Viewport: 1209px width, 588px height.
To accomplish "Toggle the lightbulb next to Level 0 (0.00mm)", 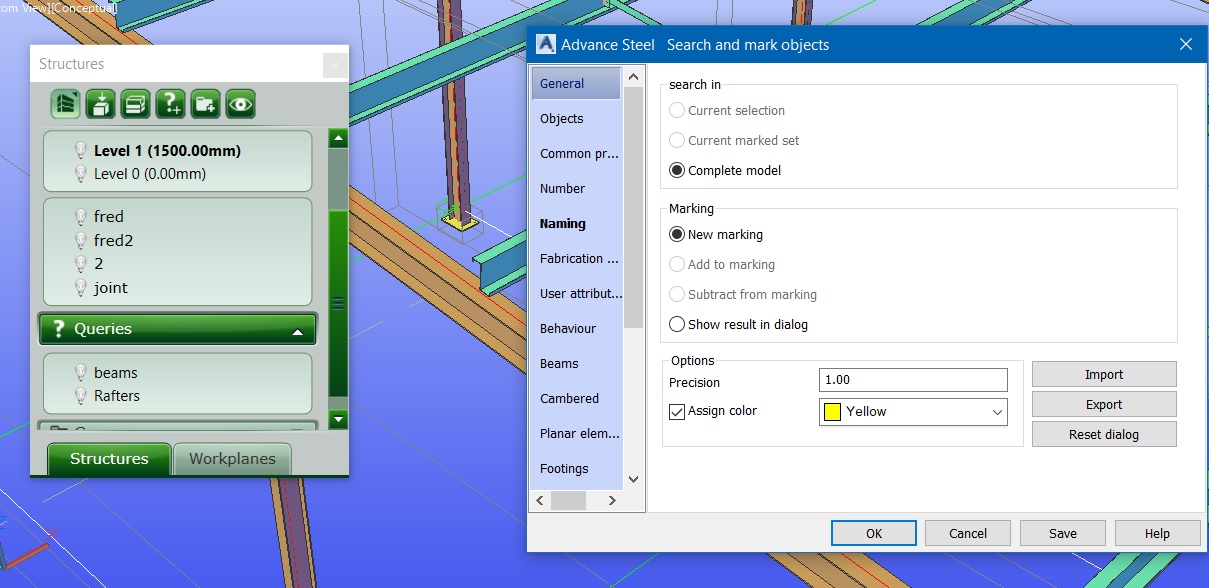I will (81, 174).
